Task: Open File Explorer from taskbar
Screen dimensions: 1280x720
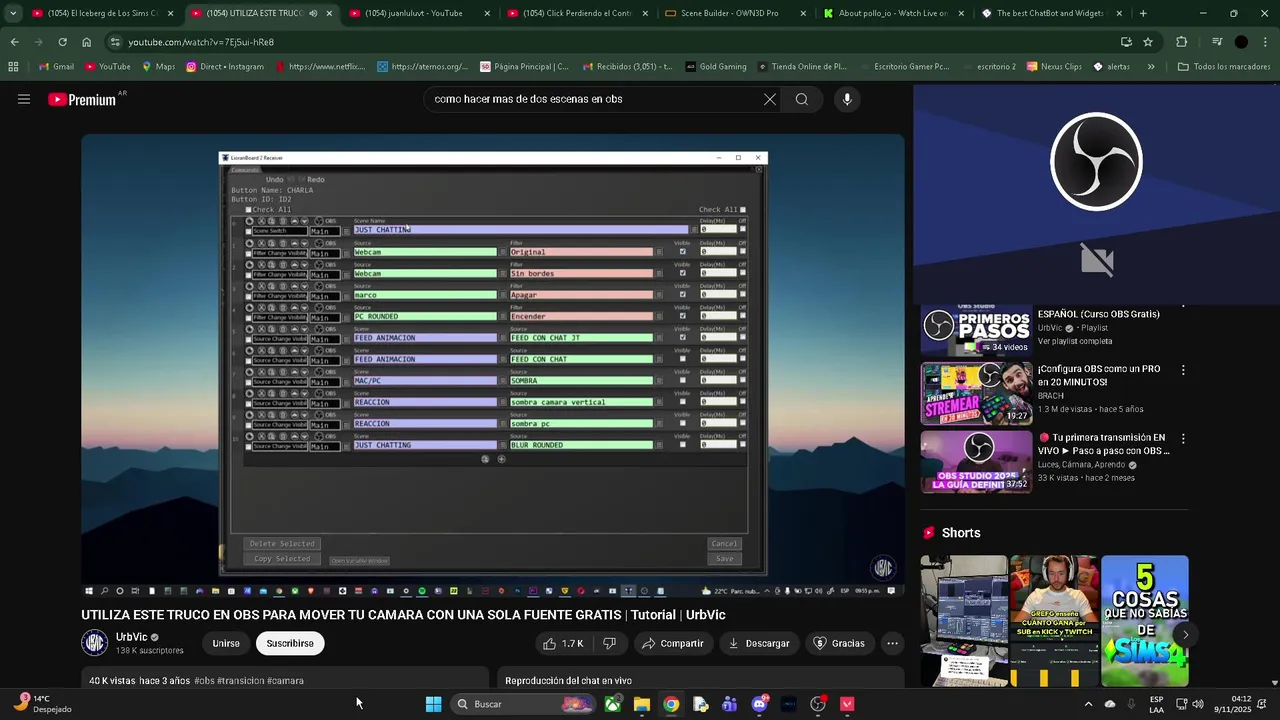Action: 641,704
